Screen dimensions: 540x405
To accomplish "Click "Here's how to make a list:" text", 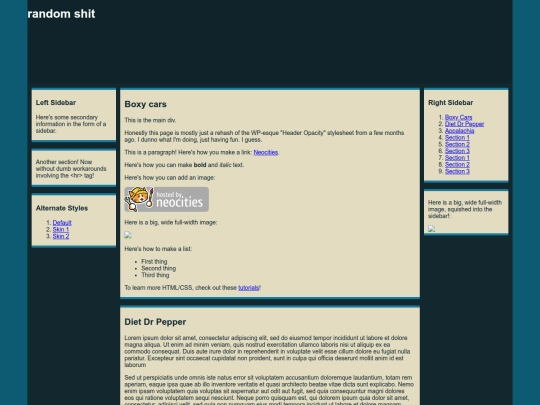I will 158,249.
